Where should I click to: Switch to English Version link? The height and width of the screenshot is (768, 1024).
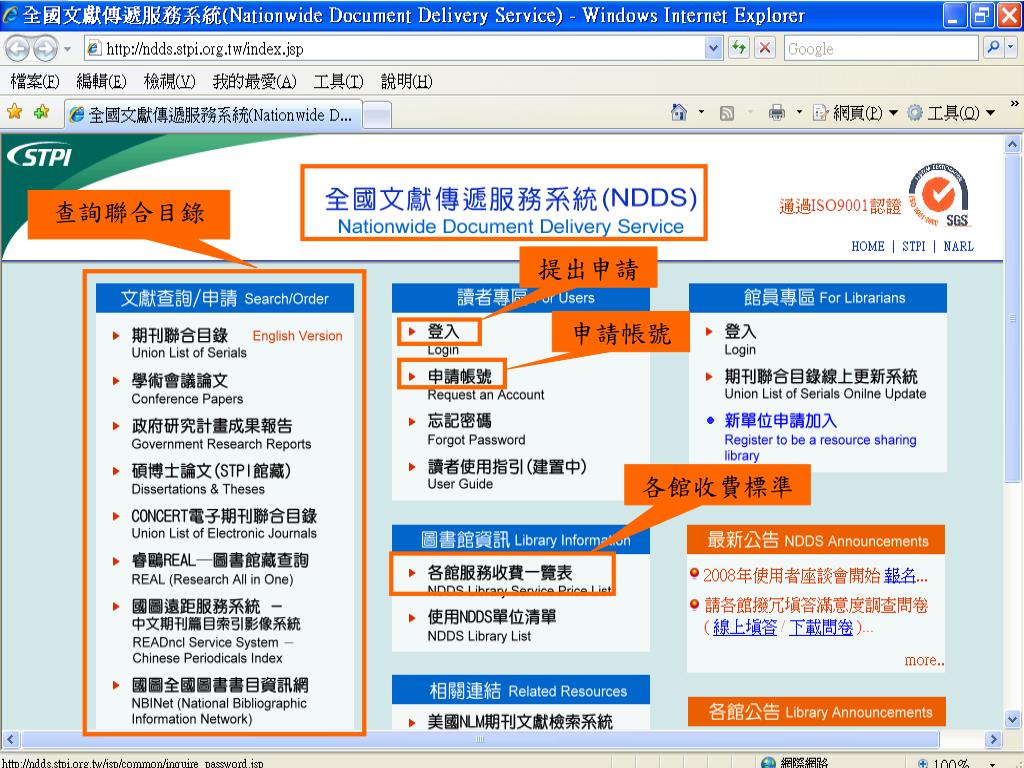(297, 336)
